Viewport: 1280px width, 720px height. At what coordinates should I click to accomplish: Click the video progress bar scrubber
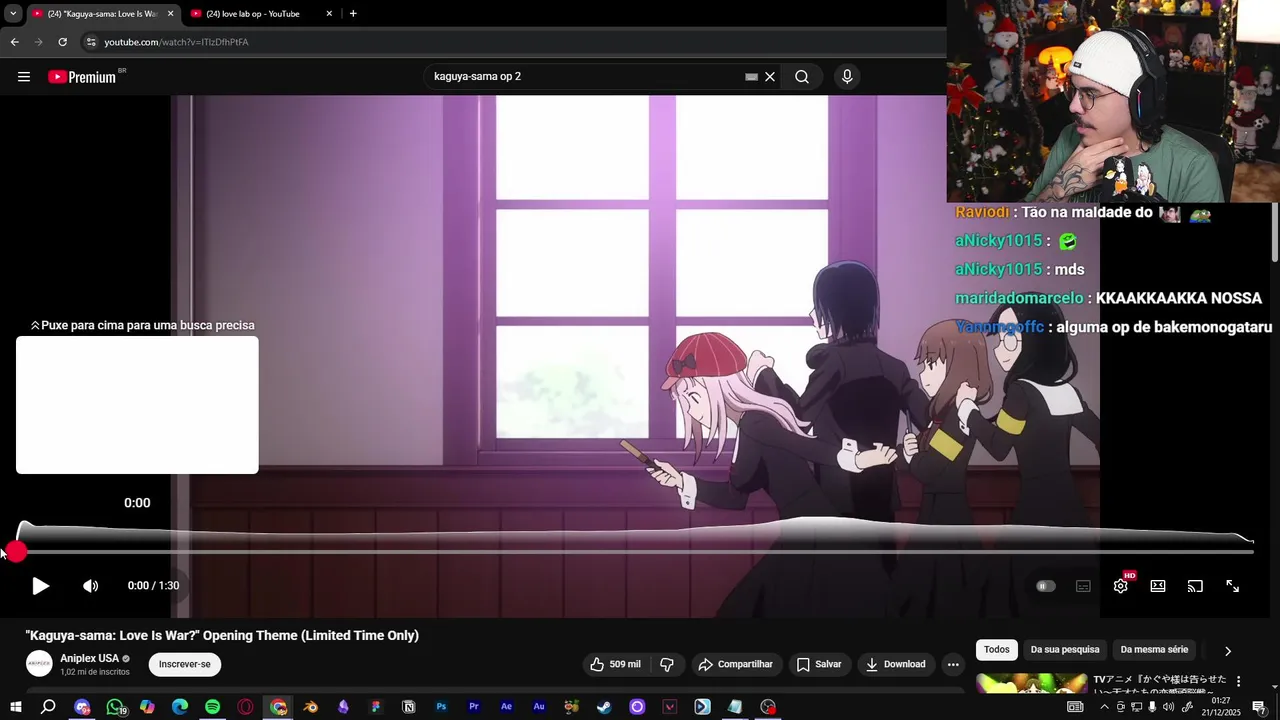click(x=15, y=551)
